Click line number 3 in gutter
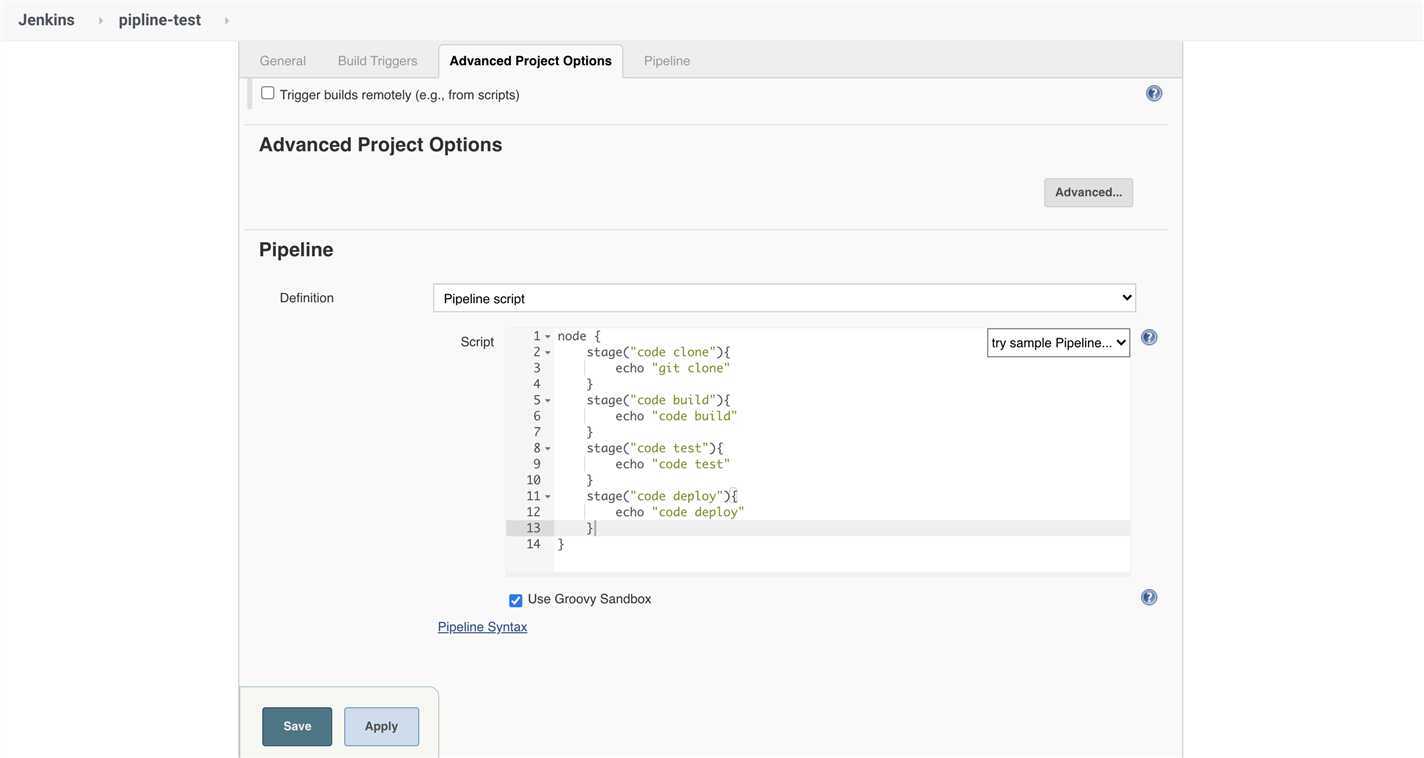This screenshot has height=758, width=1424. pyautogui.click(x=537, y=368)
